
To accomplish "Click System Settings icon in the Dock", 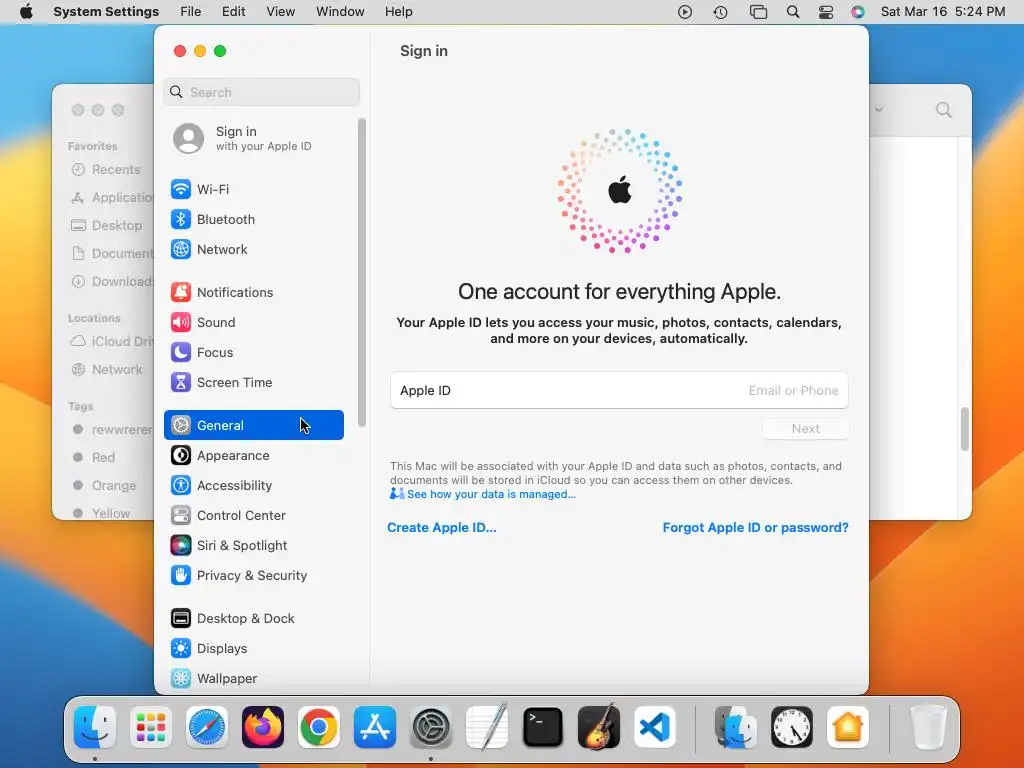I will (431, 727).
